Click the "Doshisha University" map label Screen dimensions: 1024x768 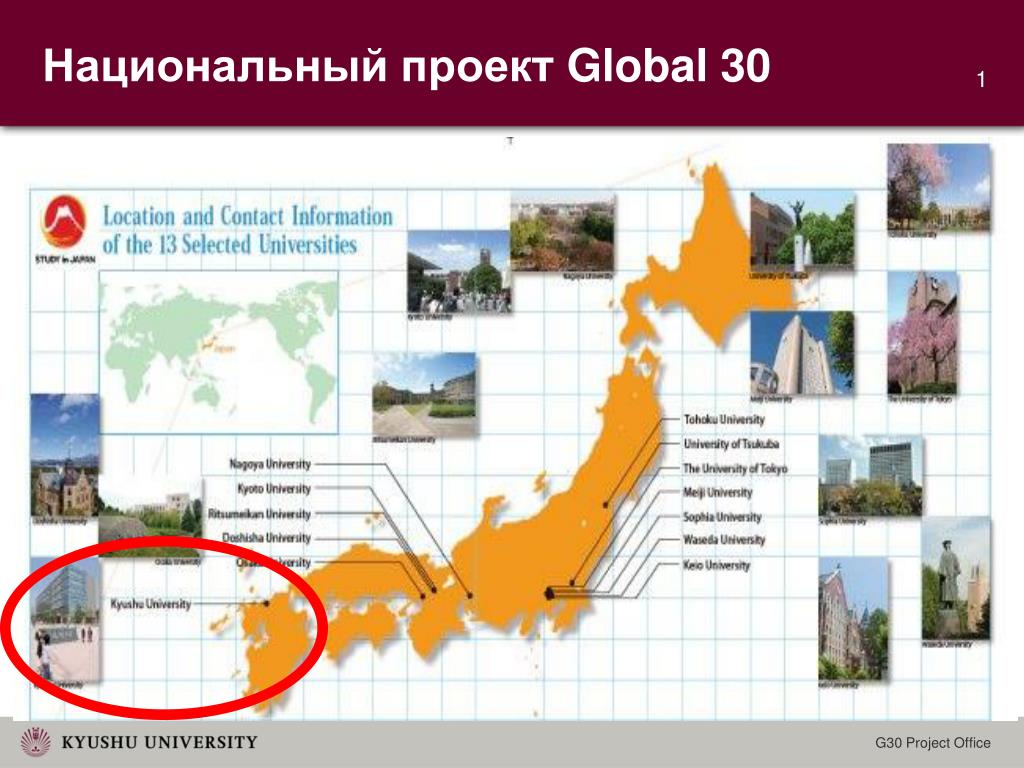[266, 538]
